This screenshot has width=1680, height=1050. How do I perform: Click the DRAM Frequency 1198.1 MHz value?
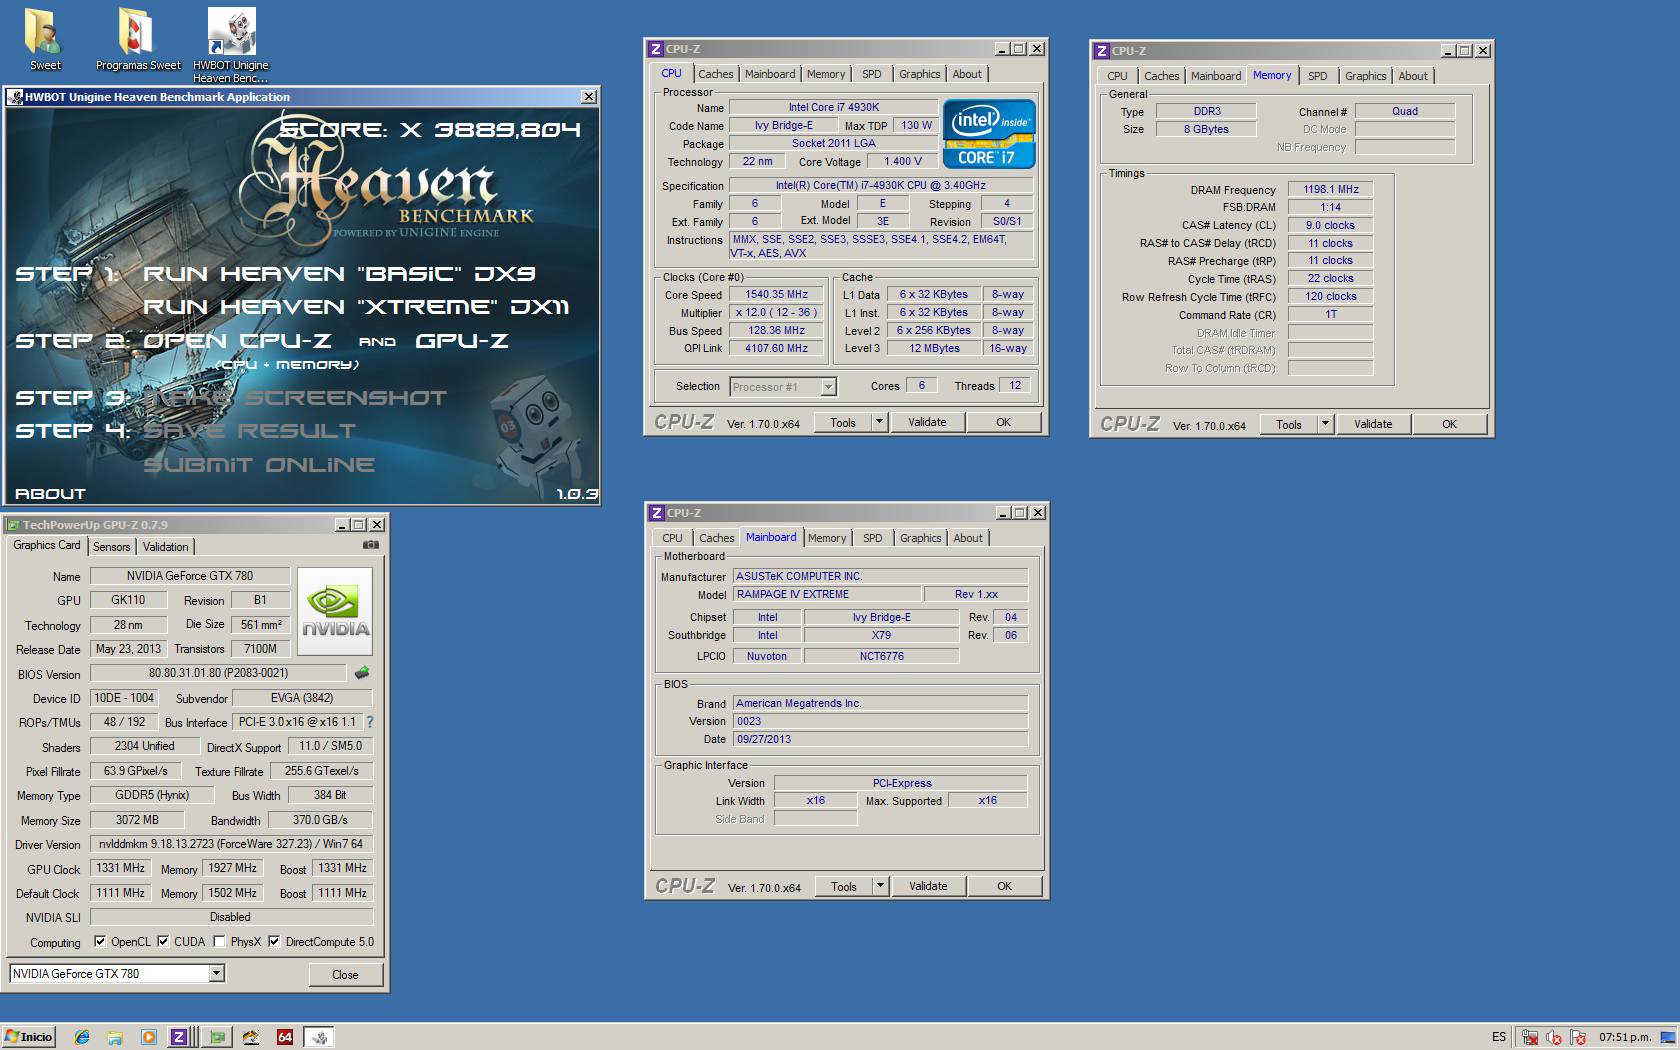pos(1331,189)
